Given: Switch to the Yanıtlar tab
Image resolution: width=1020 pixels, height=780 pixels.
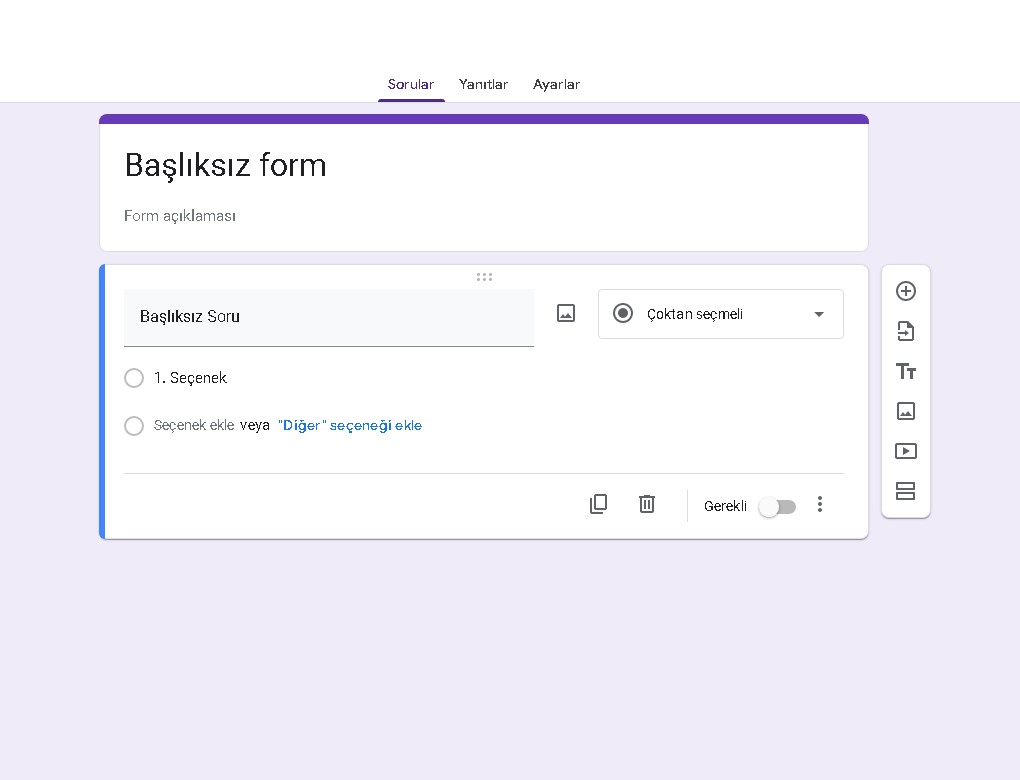Looking at the screenshot, I should tap(483, 85).
